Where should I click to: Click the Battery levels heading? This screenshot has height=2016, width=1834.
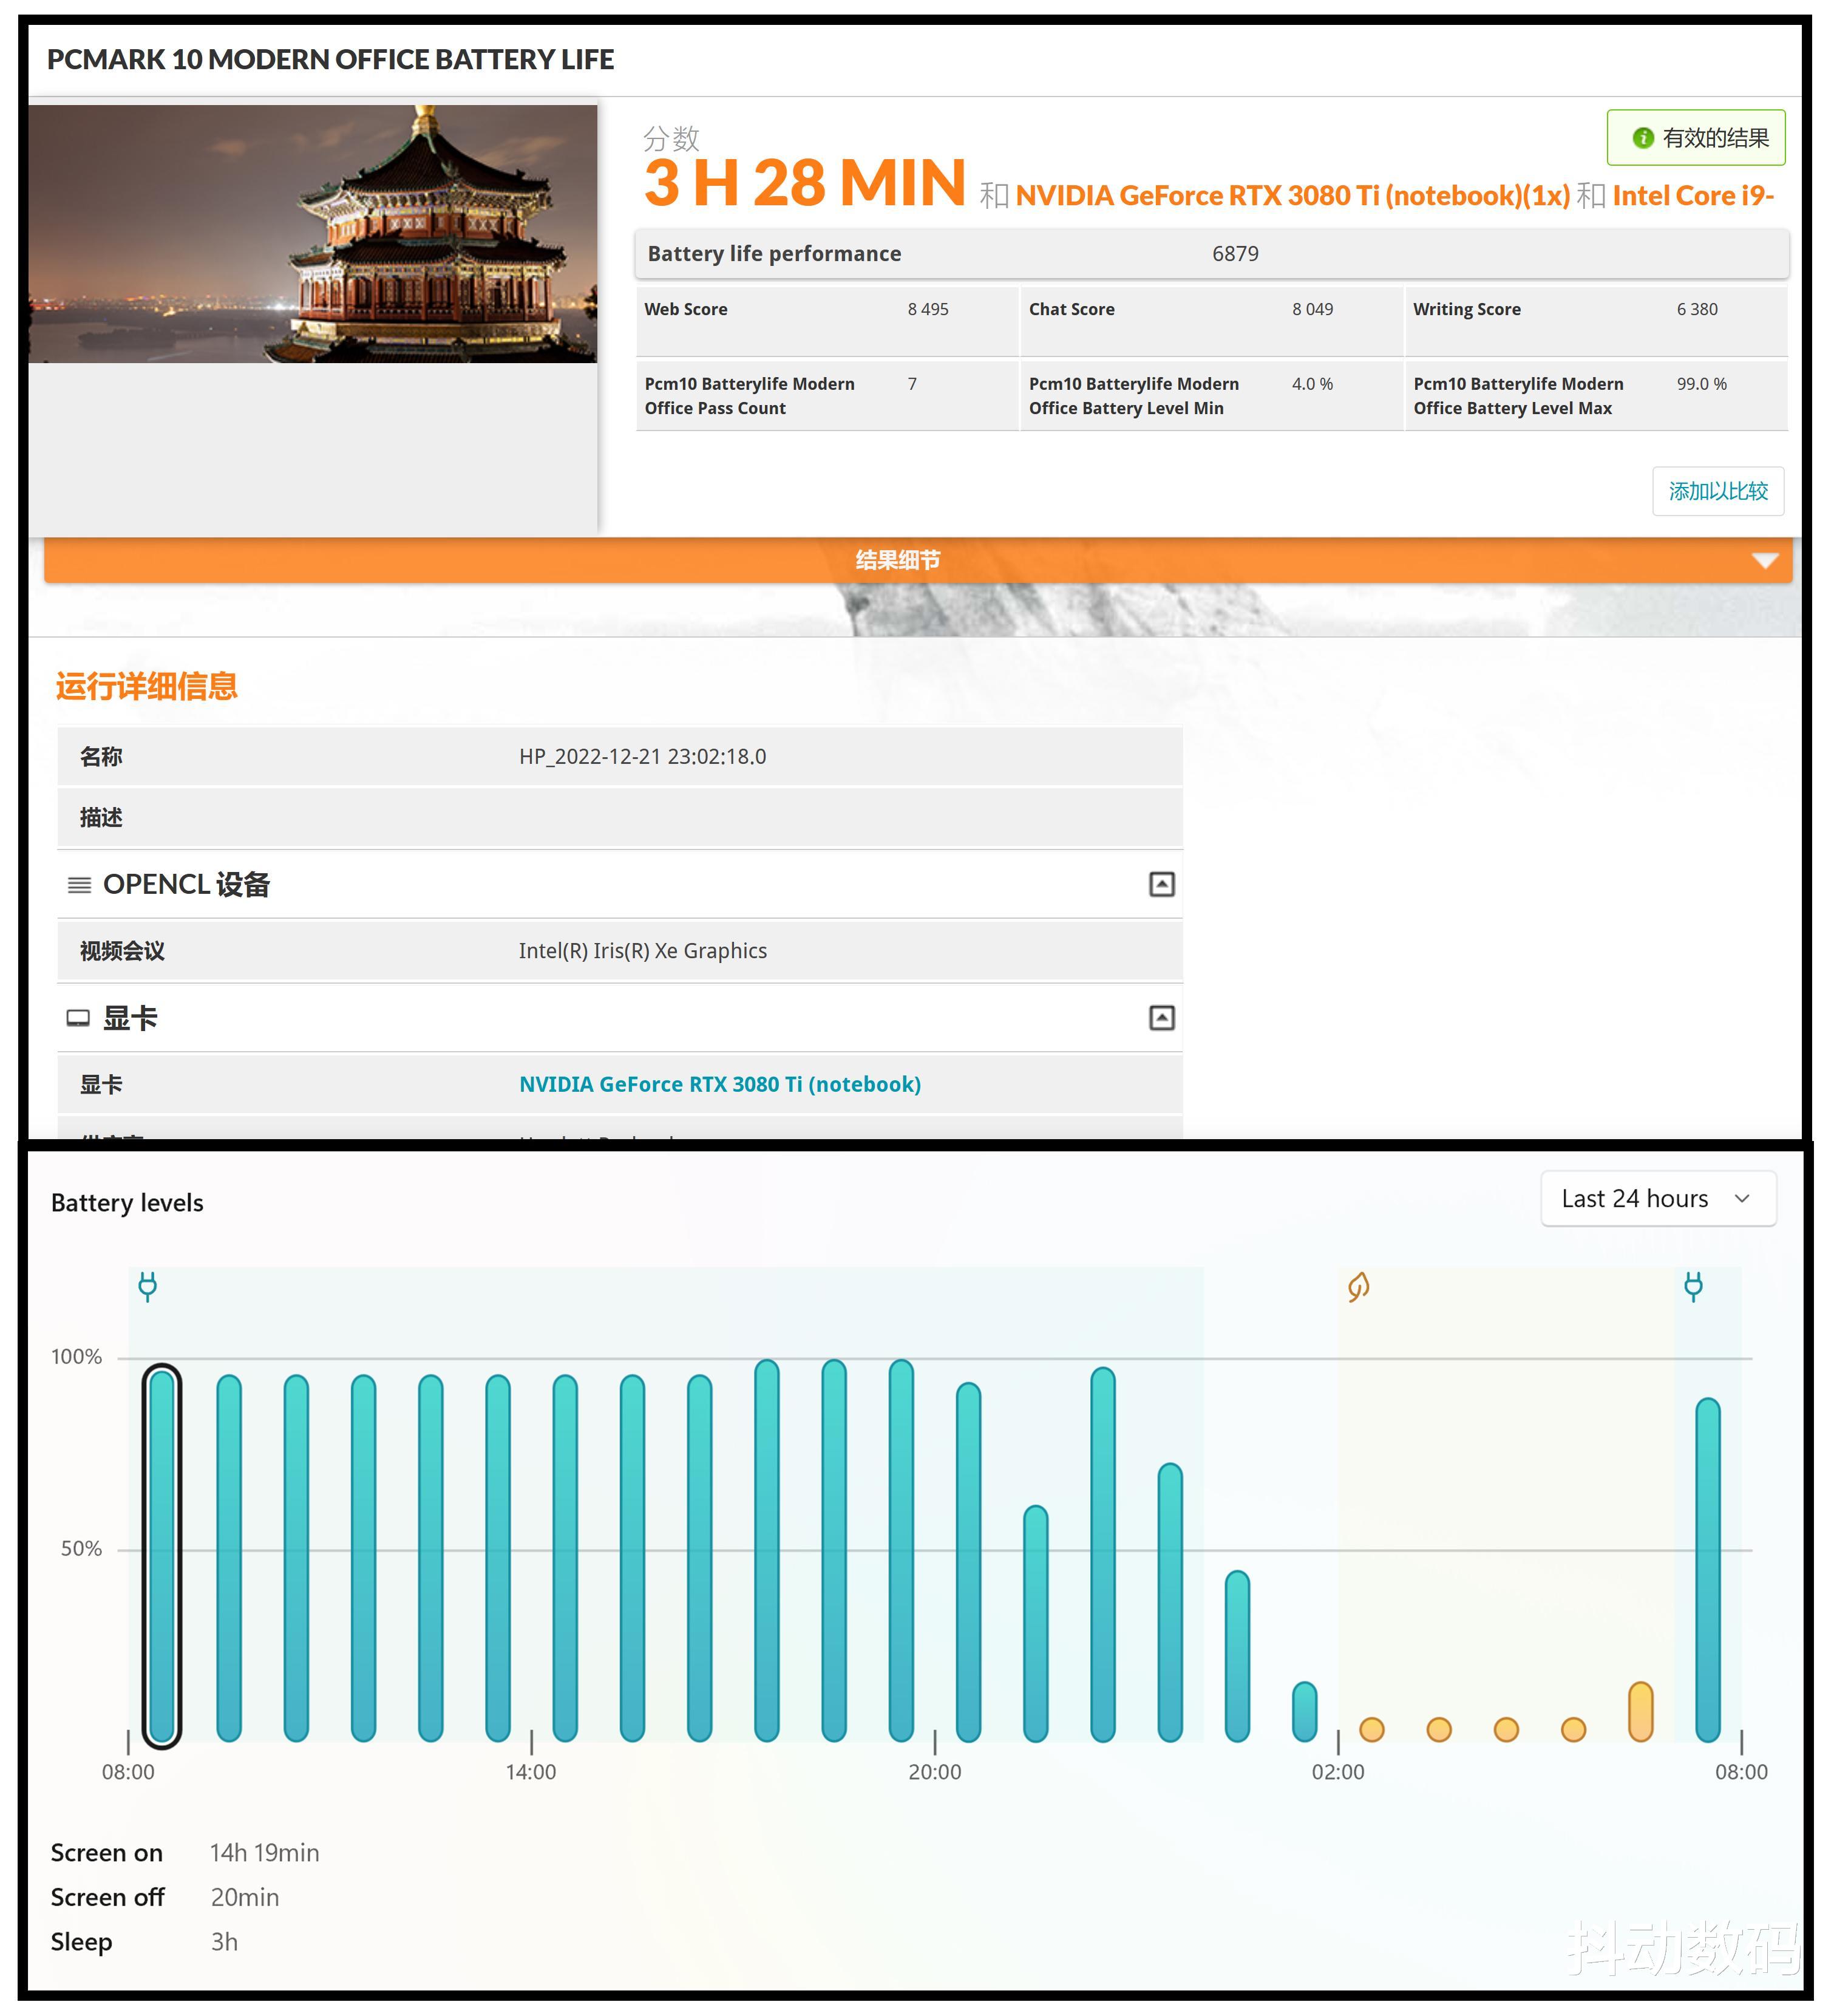coord(127,1203)
